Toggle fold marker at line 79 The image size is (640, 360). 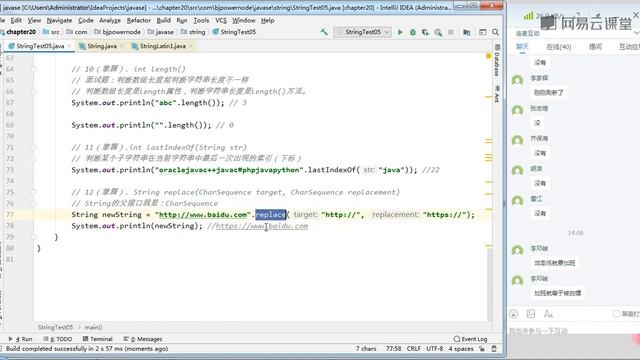tap(34, 237)
